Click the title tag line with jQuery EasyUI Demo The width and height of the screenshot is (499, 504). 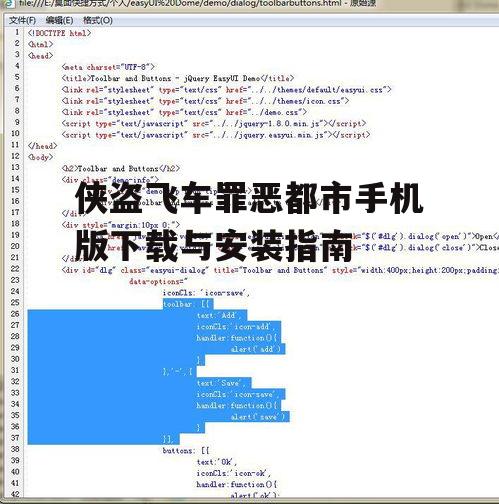[x=178, y=78]
